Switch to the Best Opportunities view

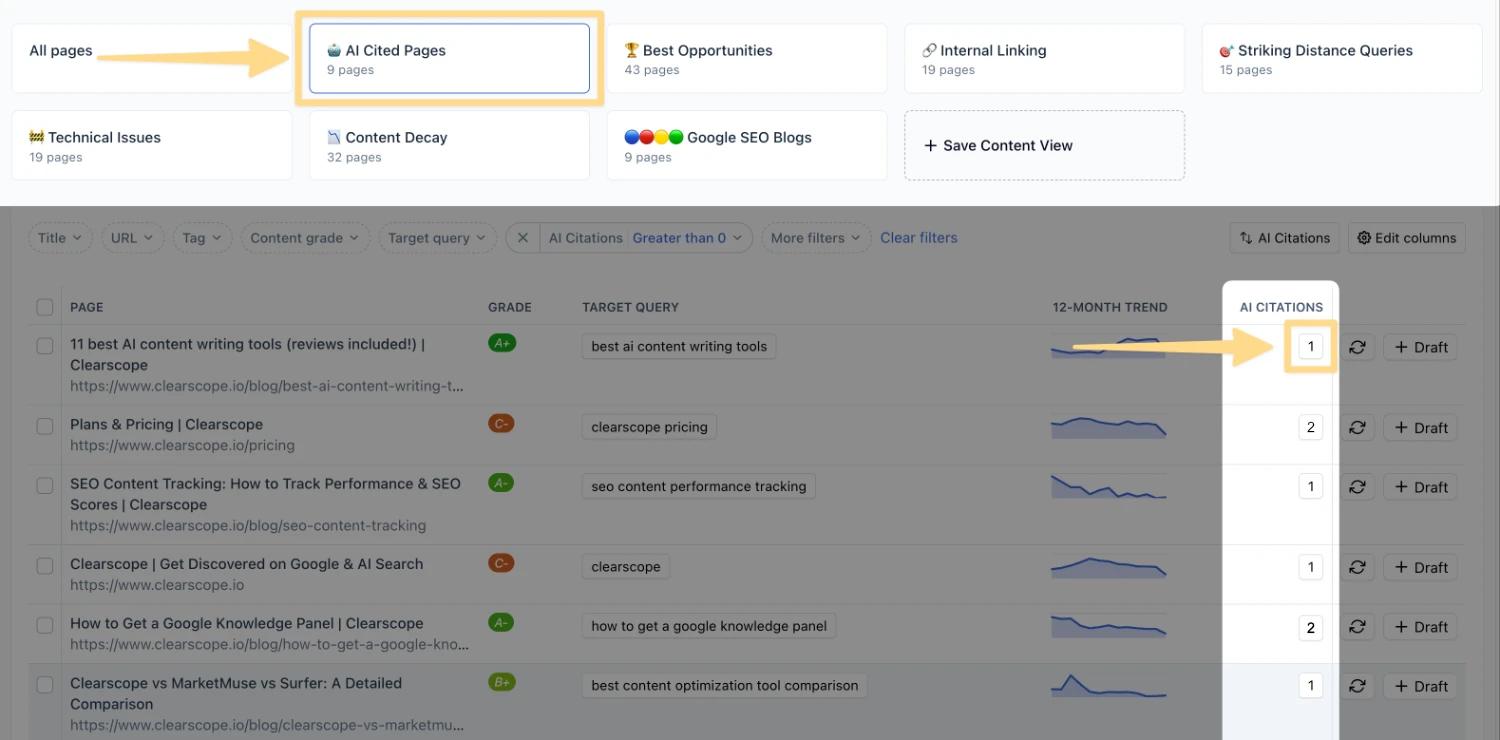[746, 59]
